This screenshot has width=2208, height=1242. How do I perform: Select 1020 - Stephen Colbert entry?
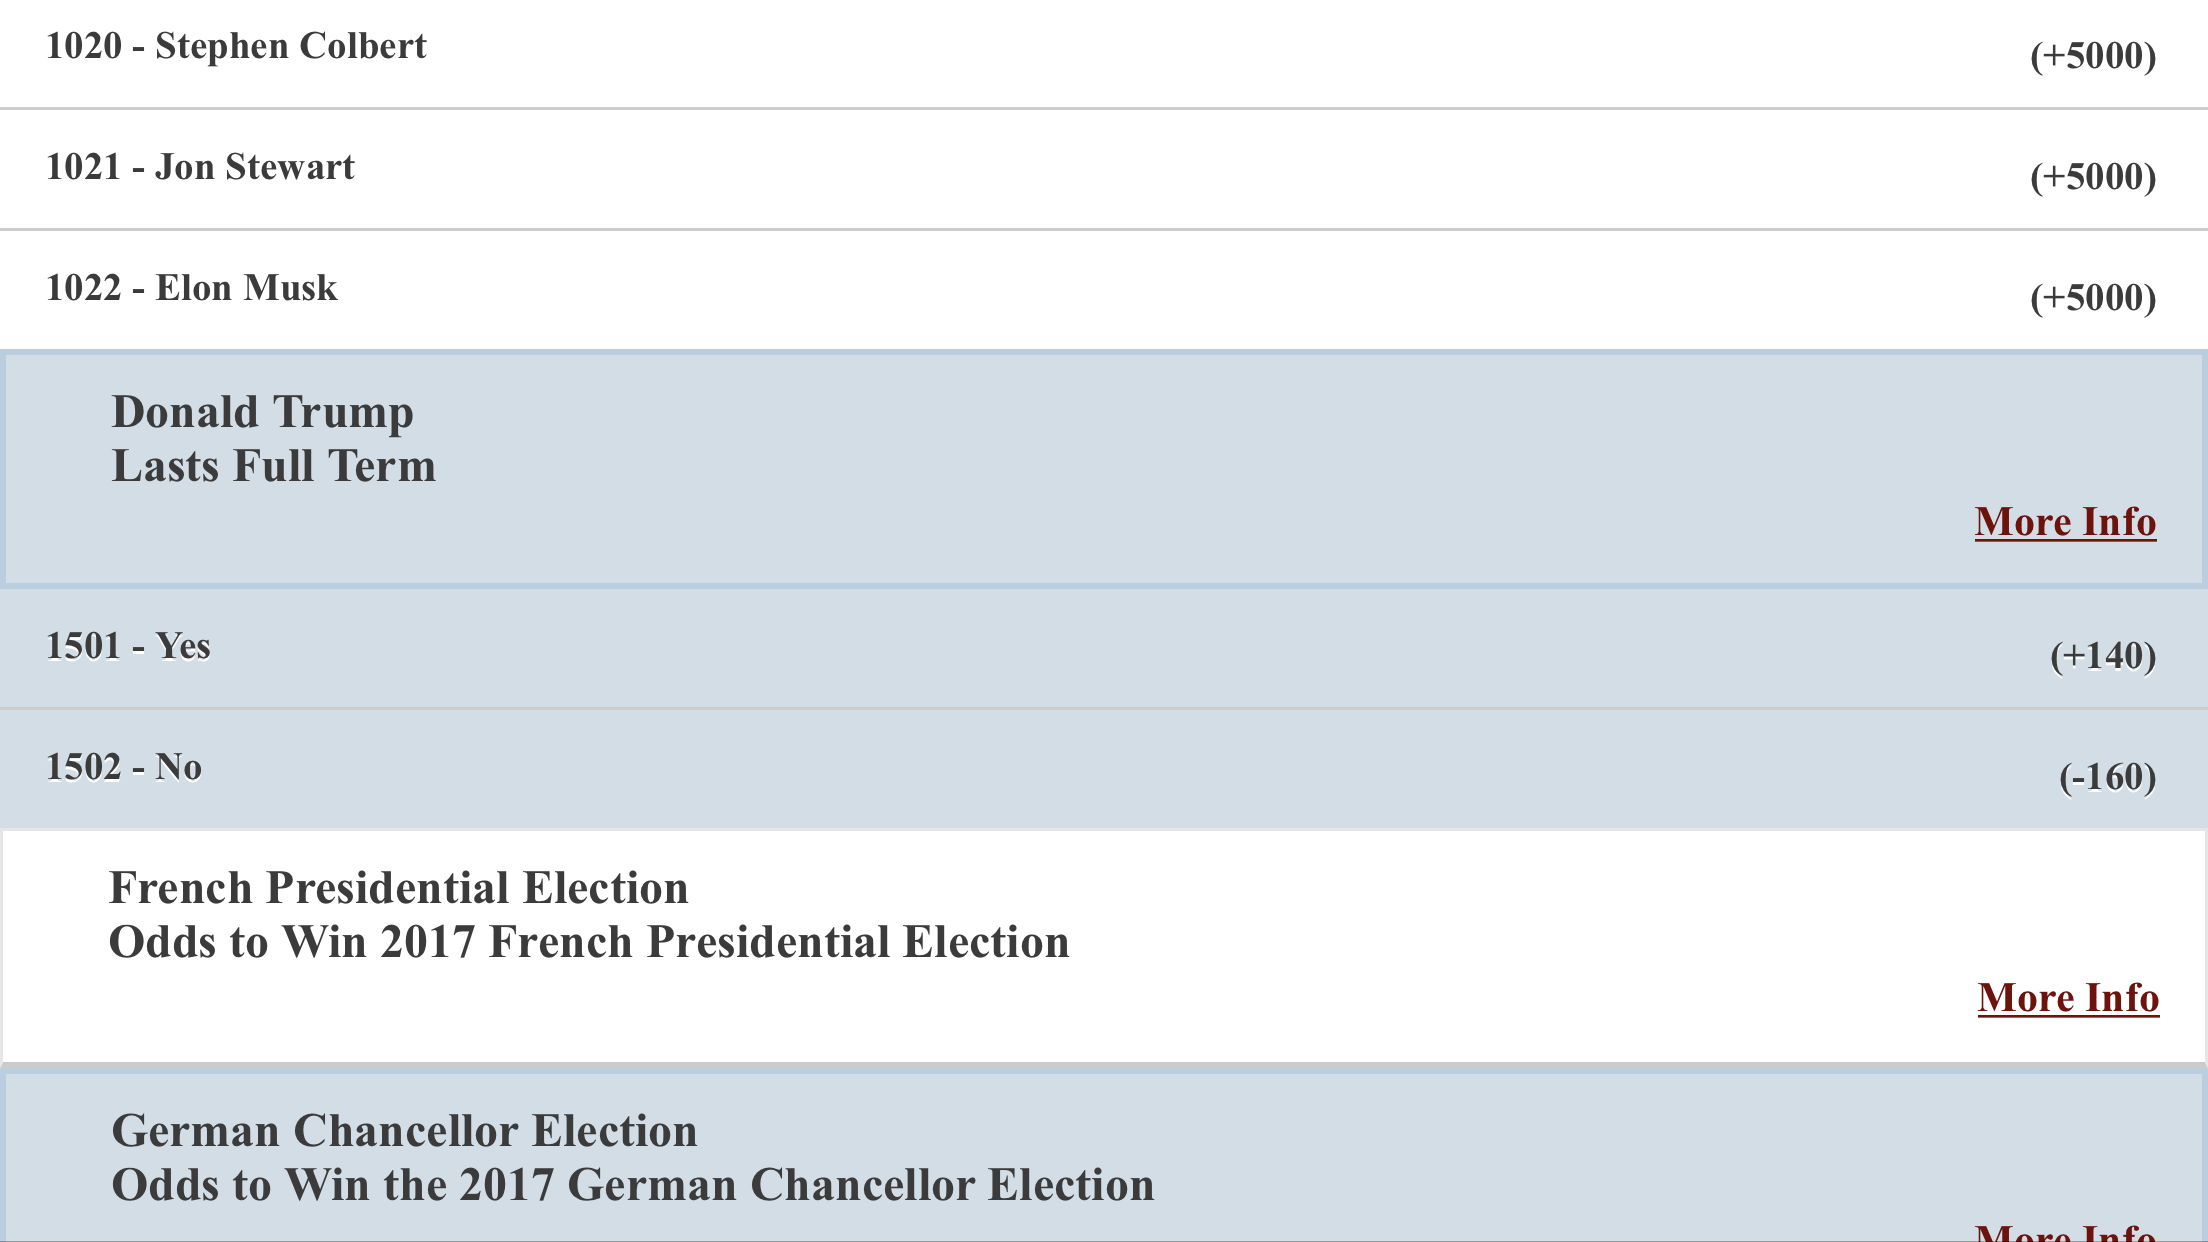pyautogui.click(x=1104, y=53)
